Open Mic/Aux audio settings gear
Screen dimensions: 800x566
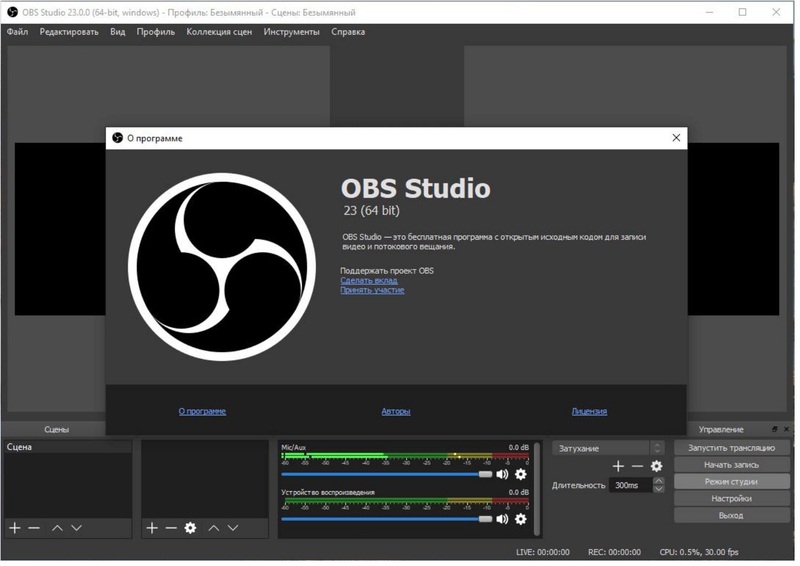[x=520, y=474]
